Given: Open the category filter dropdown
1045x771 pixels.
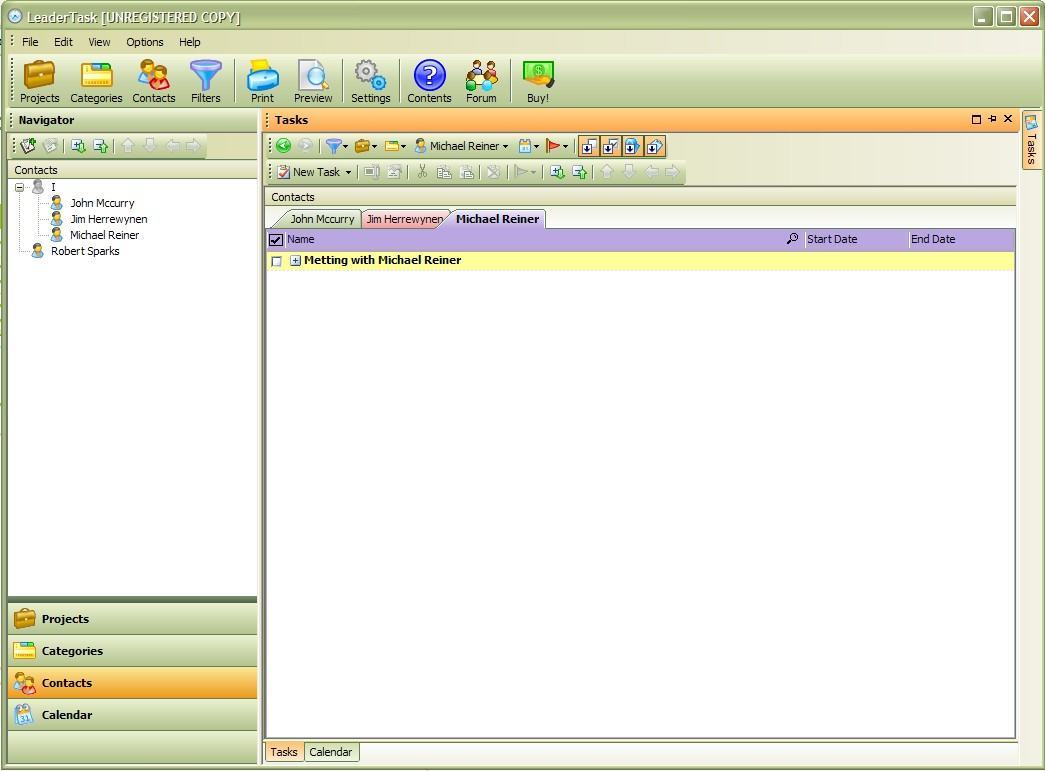Looking at the screenshot, I should pos(395,146).
